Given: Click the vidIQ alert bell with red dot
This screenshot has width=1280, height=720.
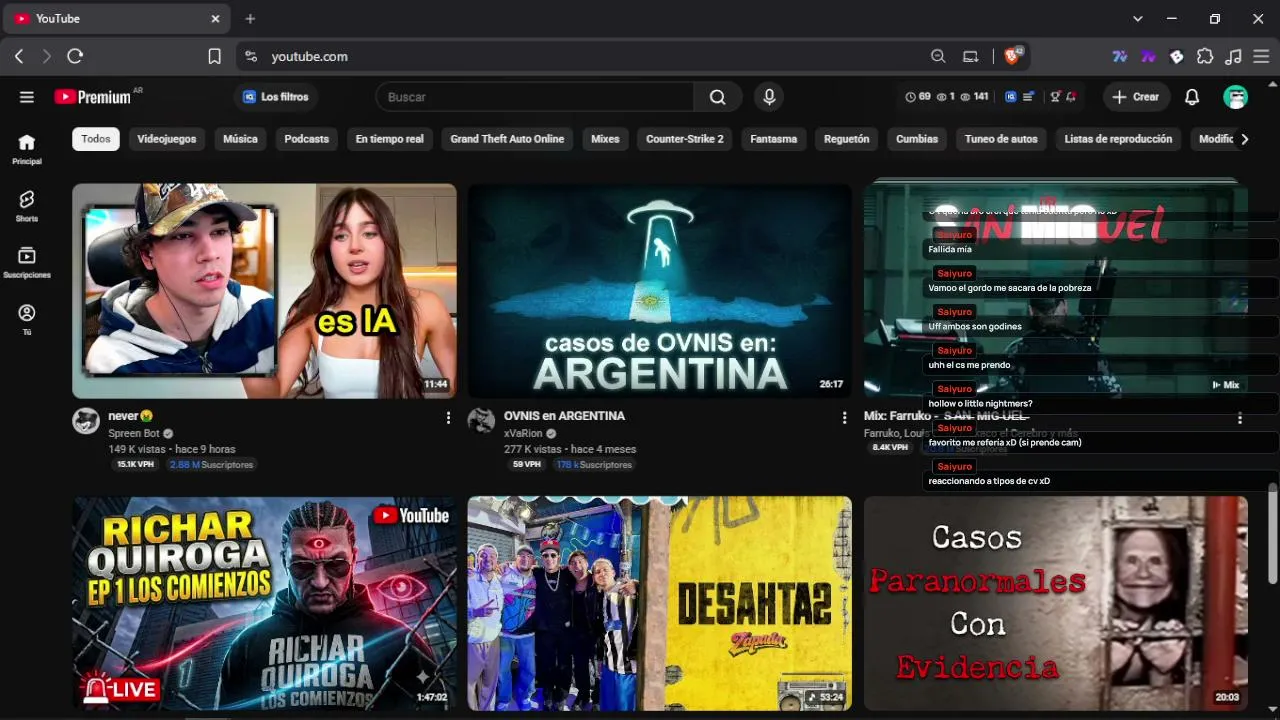Looking at the screenshot, I should 1071,97.
